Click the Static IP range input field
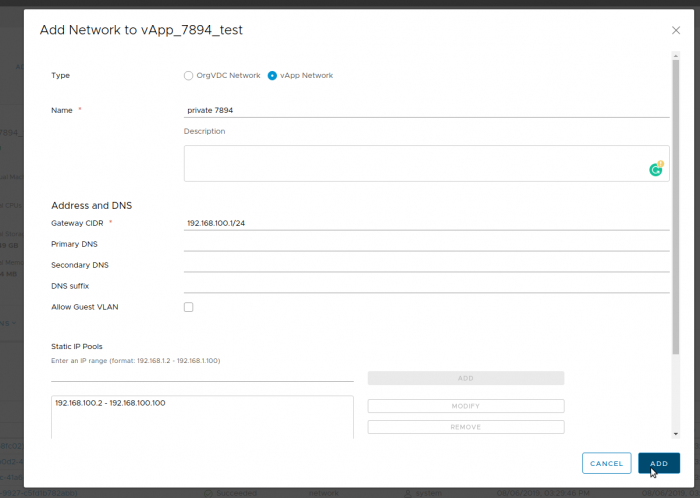This screenshot has width=700, height=498. click(202, 375)
